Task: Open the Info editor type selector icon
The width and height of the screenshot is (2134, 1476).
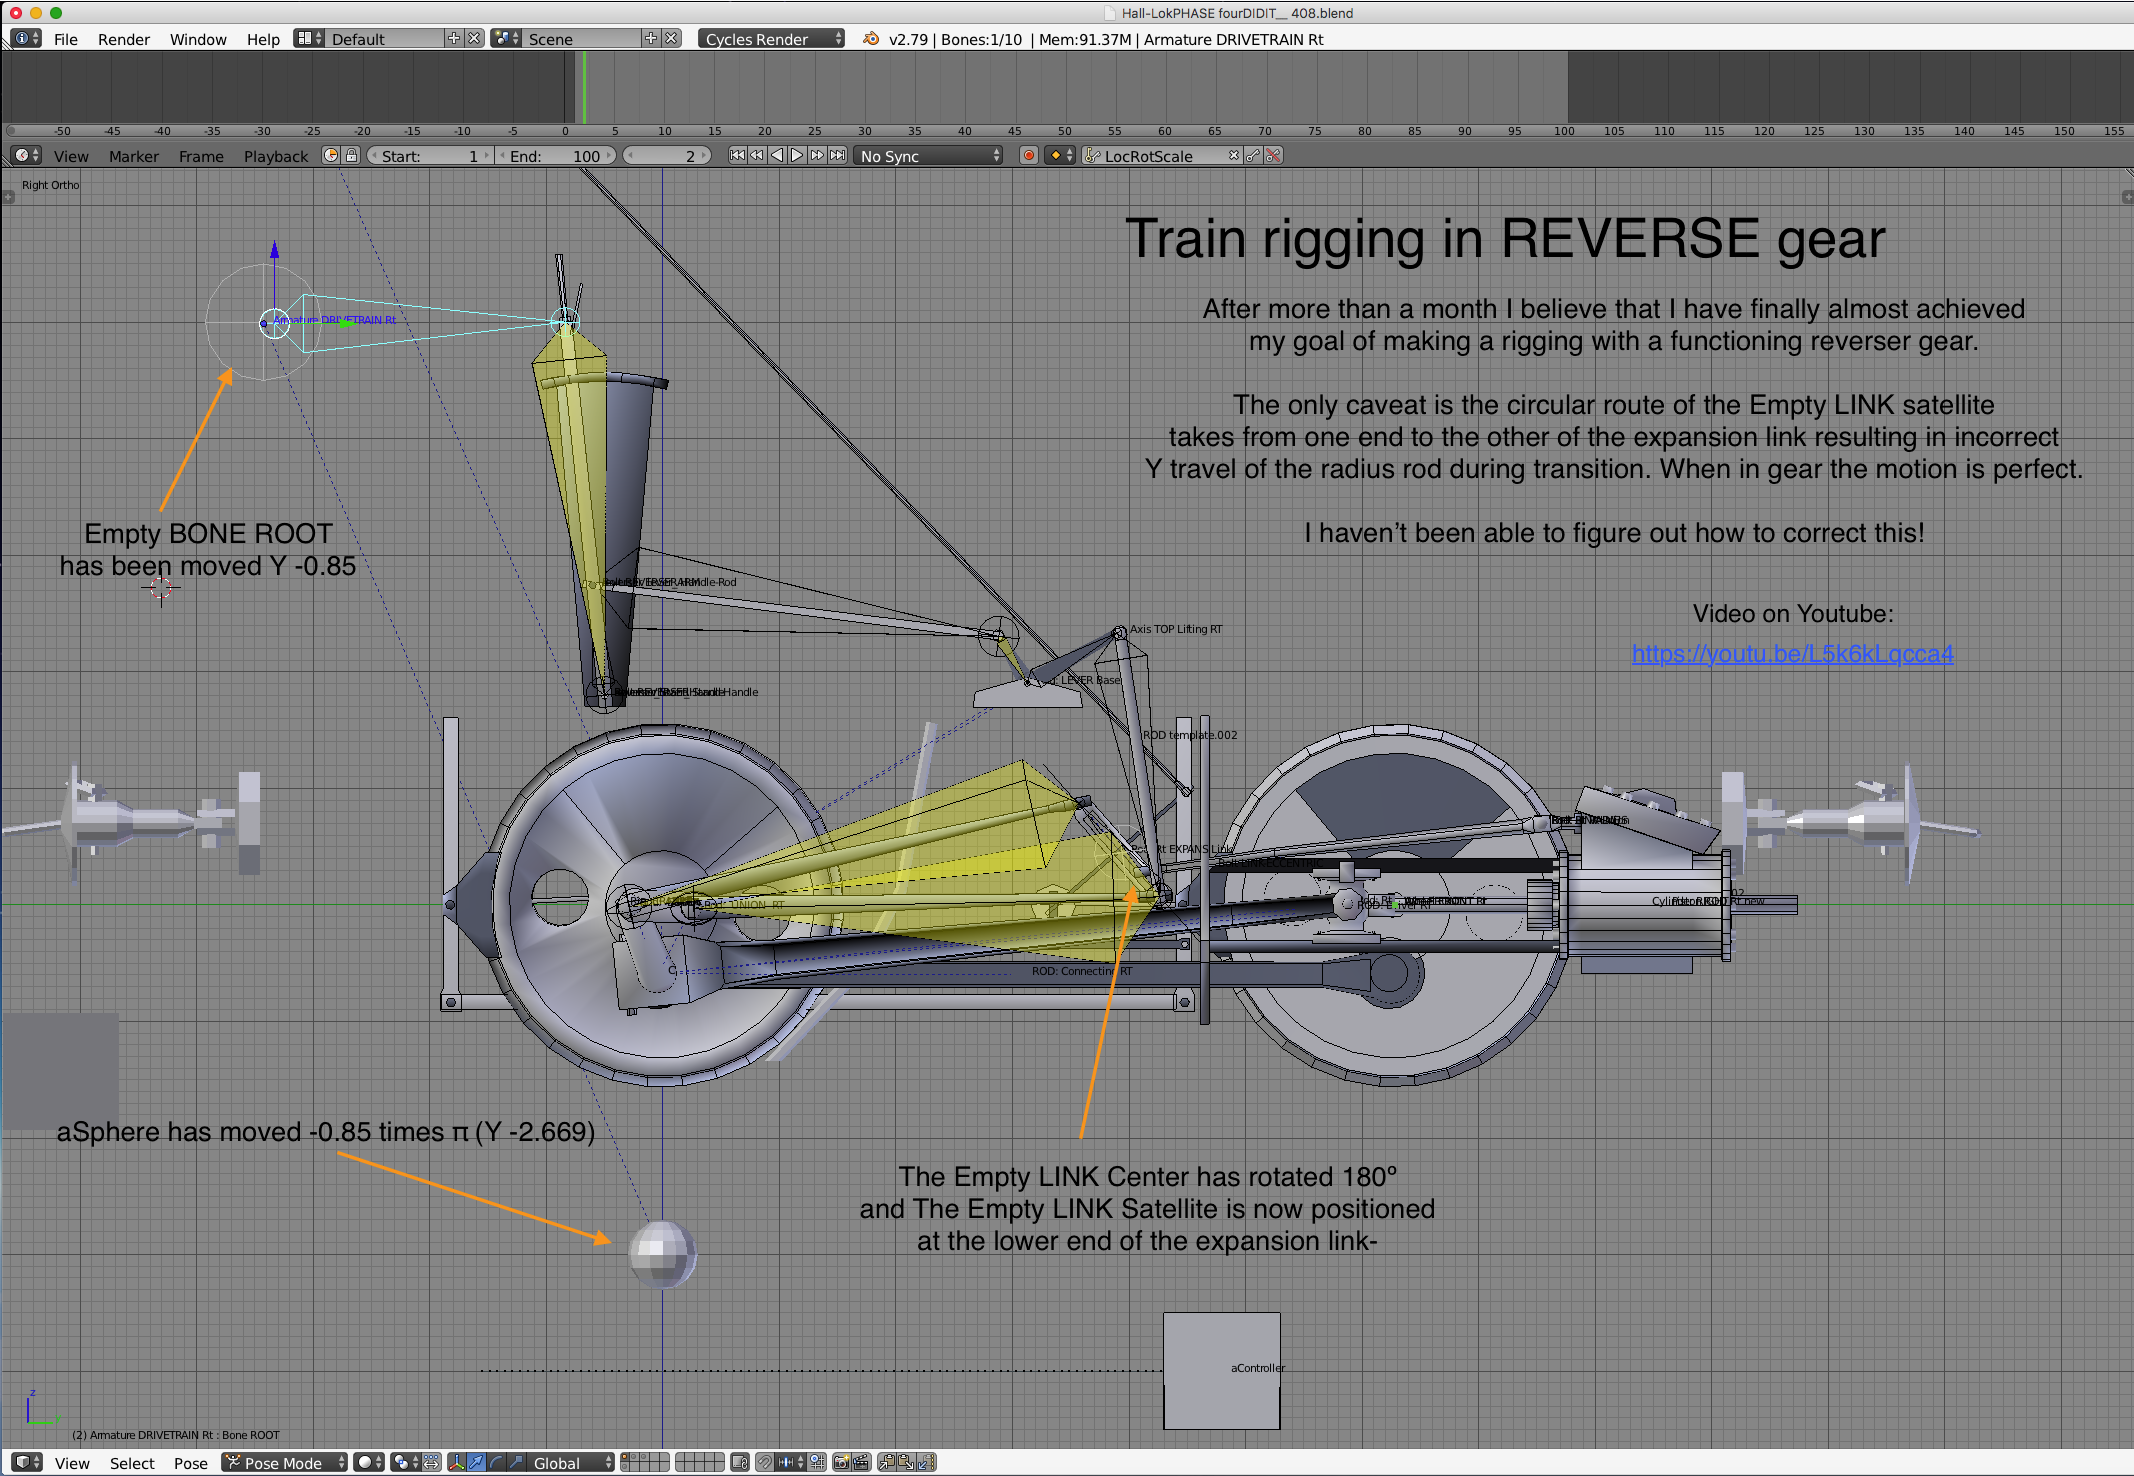Action: 26,39
